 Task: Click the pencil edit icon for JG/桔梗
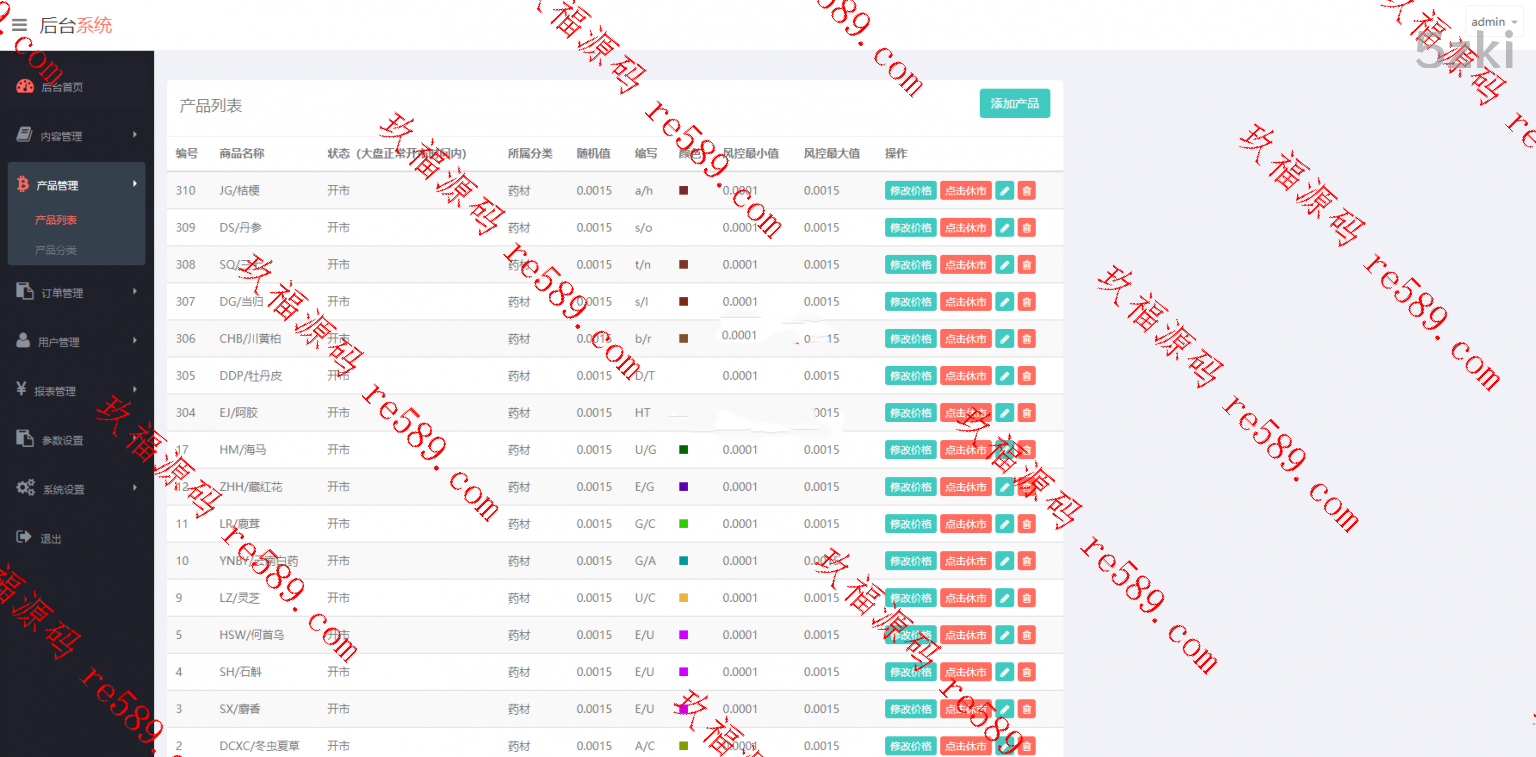[x=1005, y=191]
